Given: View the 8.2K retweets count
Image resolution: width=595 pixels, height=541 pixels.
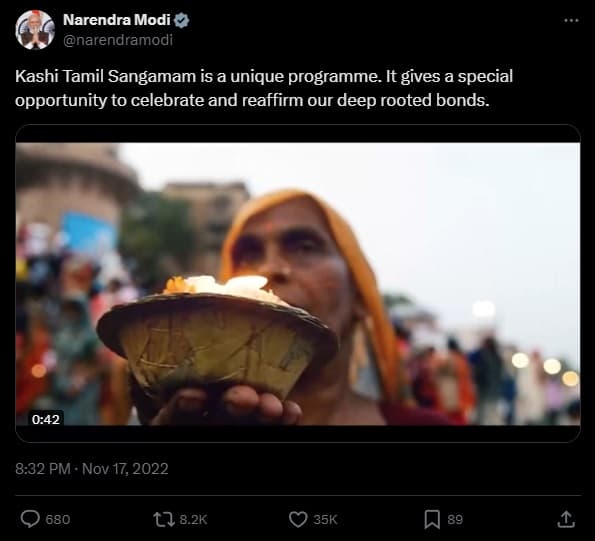Looking at the screenshot, I should click(x=193, y=519).
